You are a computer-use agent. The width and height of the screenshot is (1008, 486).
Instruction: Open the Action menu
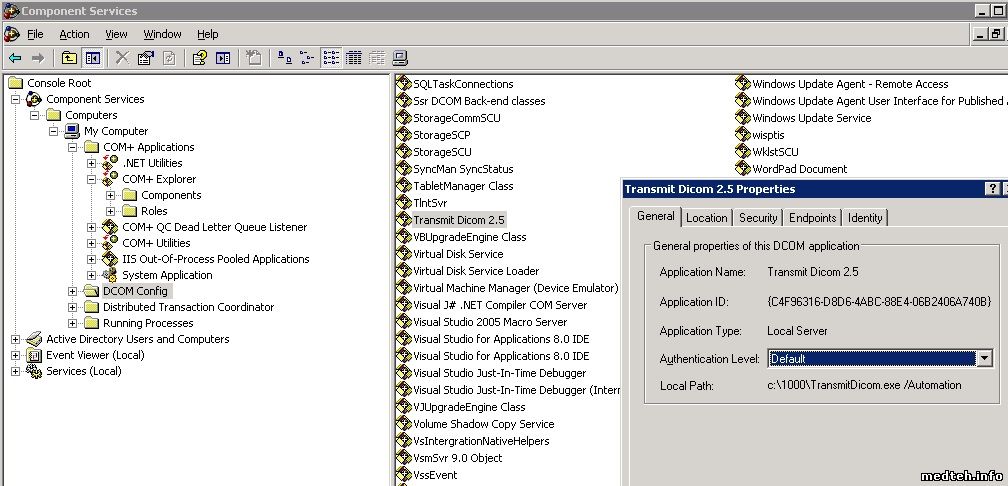click(x=74, y=34)
